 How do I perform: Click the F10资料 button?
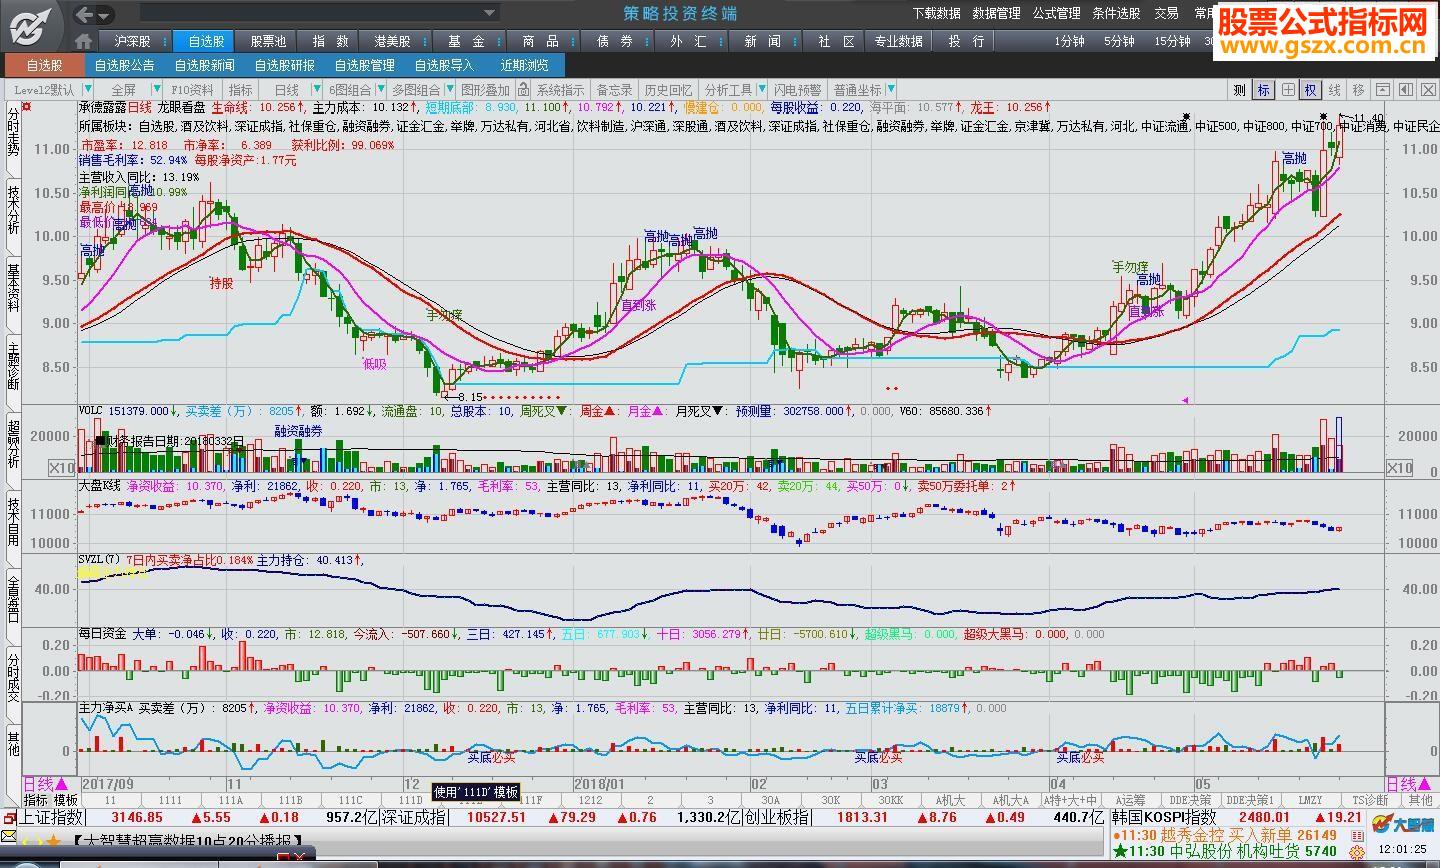coord(193,90)
